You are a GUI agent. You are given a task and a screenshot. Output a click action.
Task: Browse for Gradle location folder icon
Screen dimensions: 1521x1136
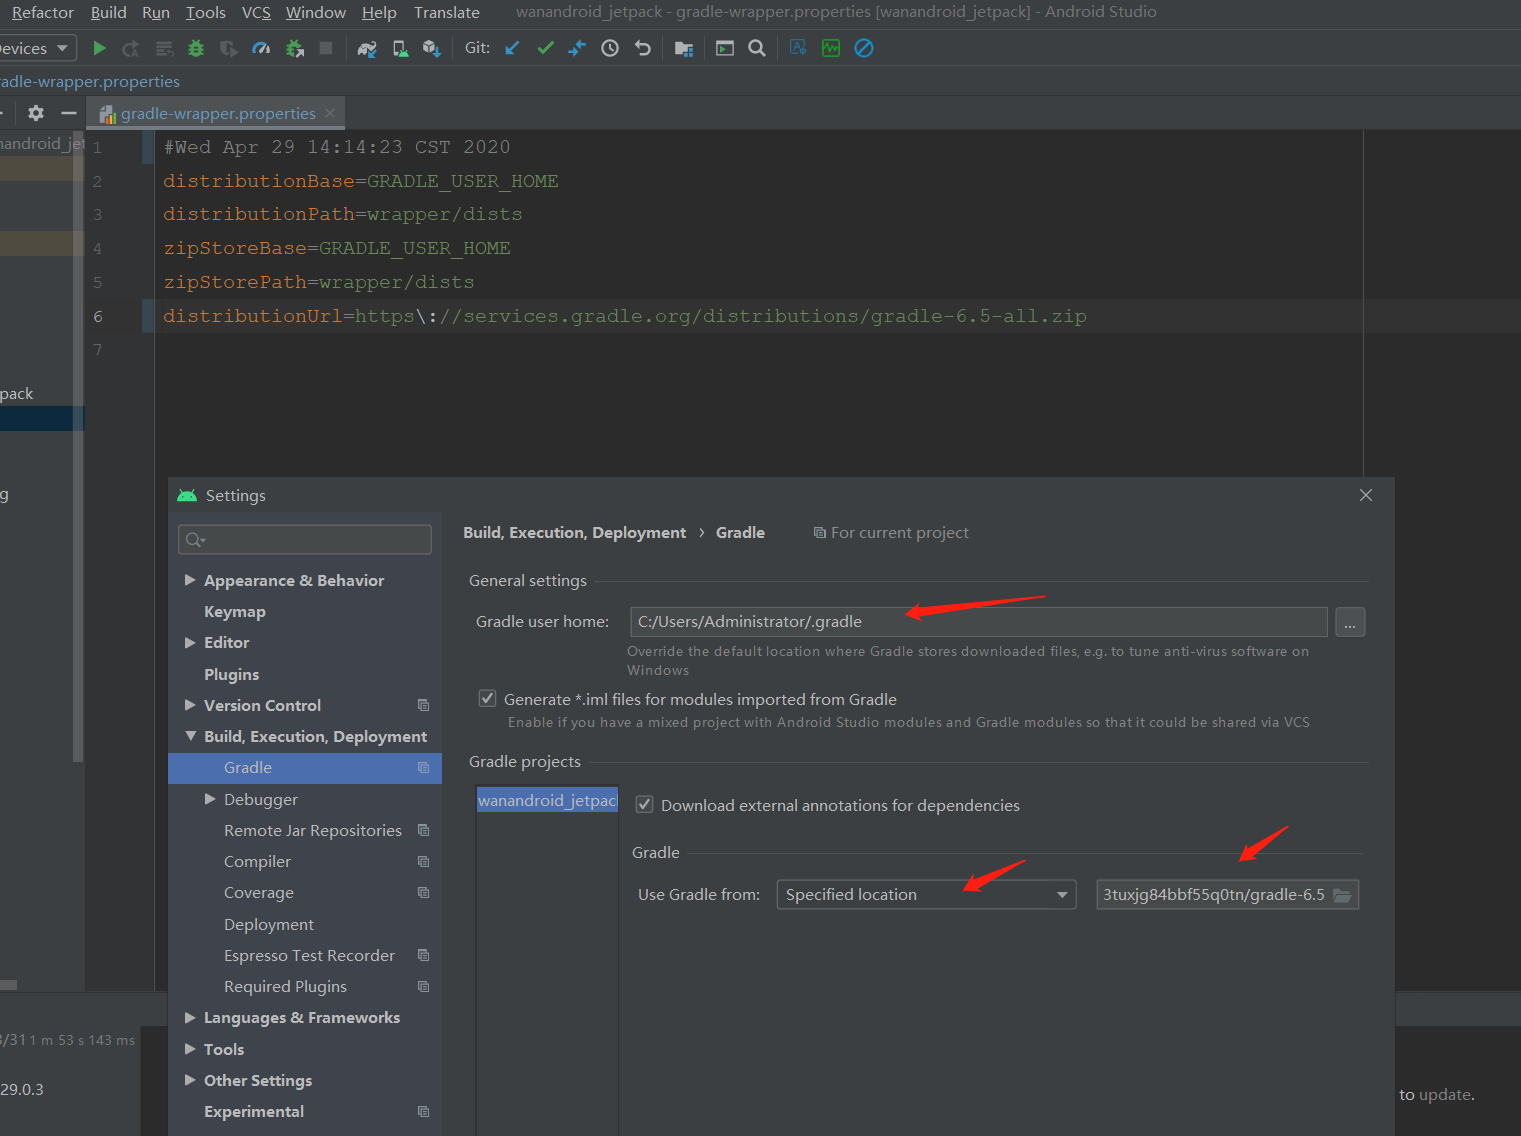pyautogui.click(x=1342, y=895)
